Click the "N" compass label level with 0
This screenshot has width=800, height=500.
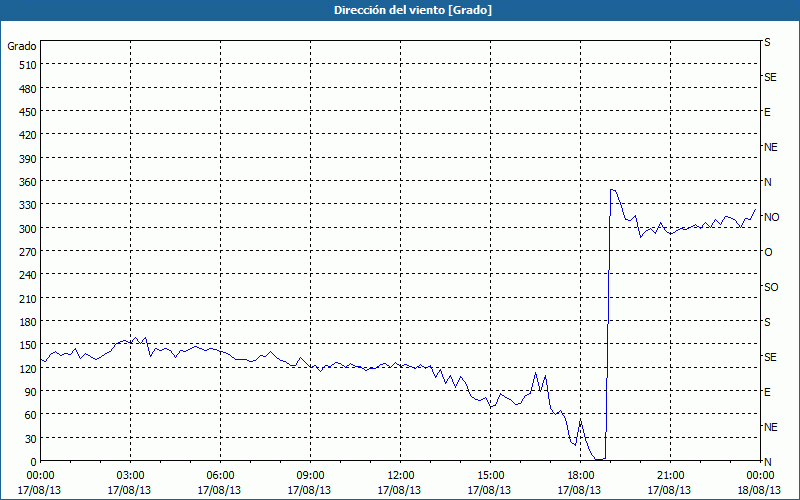768,462
